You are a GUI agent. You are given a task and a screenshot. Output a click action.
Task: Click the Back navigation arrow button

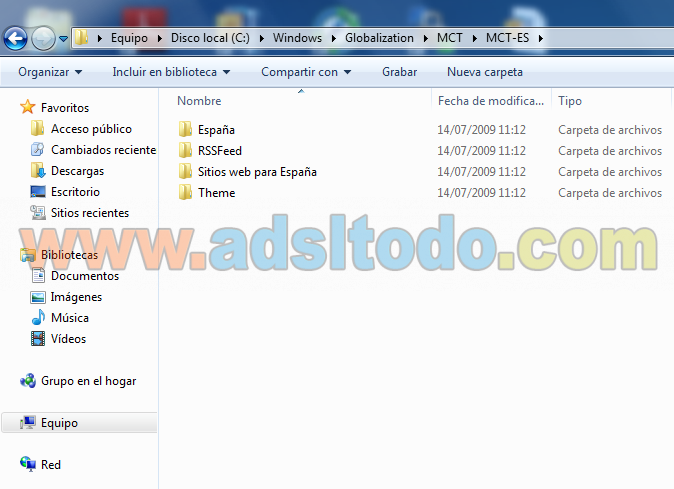15,39
